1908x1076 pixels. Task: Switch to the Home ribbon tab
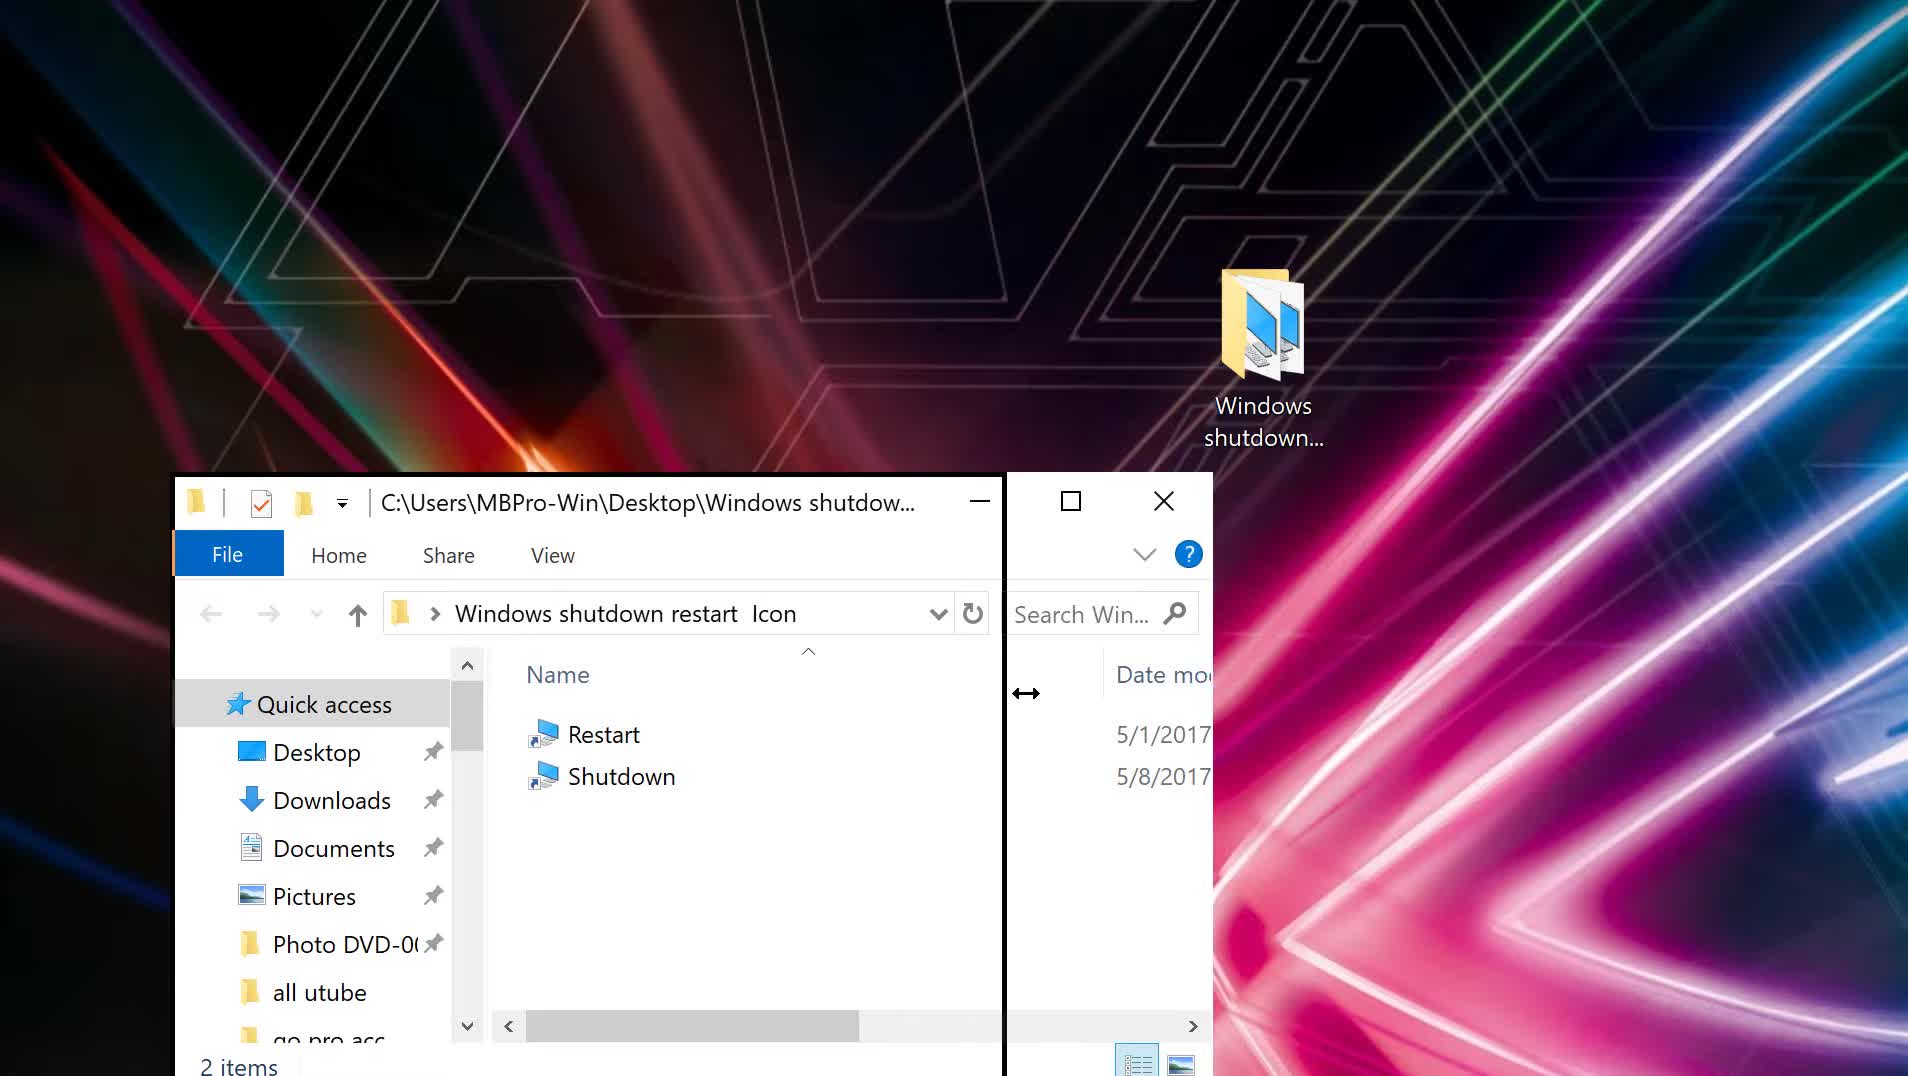339,555
